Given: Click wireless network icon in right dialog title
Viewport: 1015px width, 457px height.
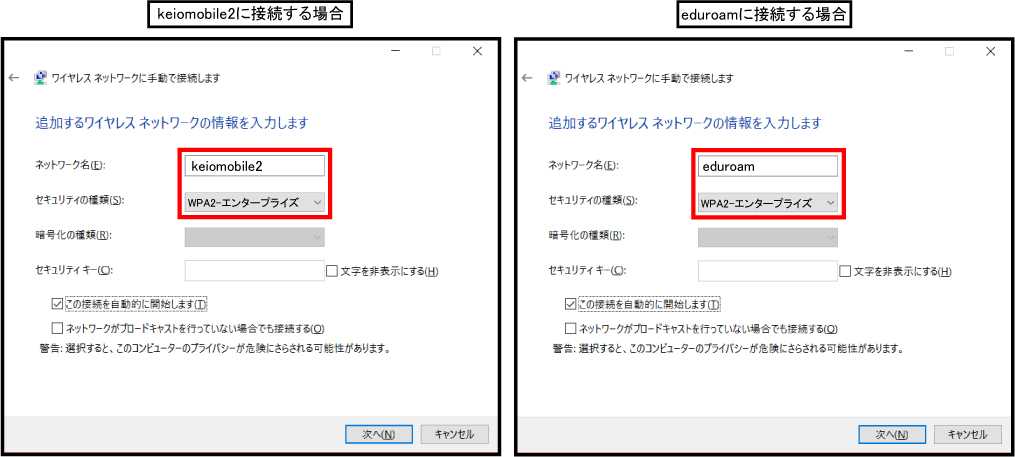Looking at the screenshot, I should pos(554,77).
